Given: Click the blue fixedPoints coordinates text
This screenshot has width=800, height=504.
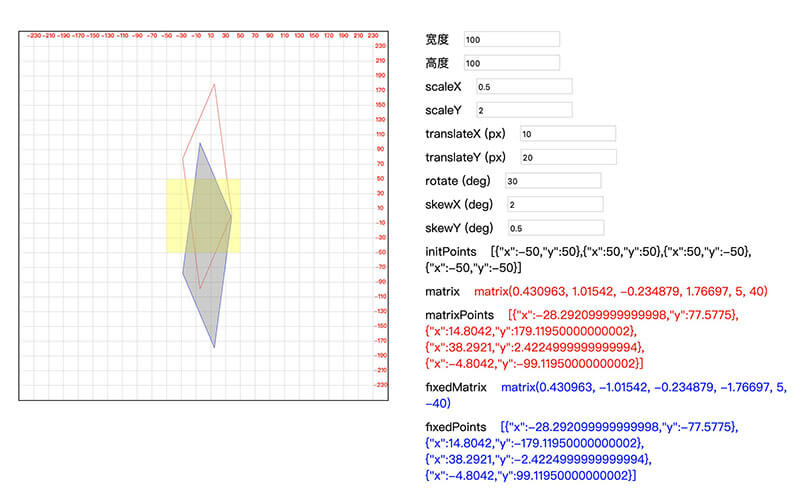Looking at the screenshot, I should point(582,451).
